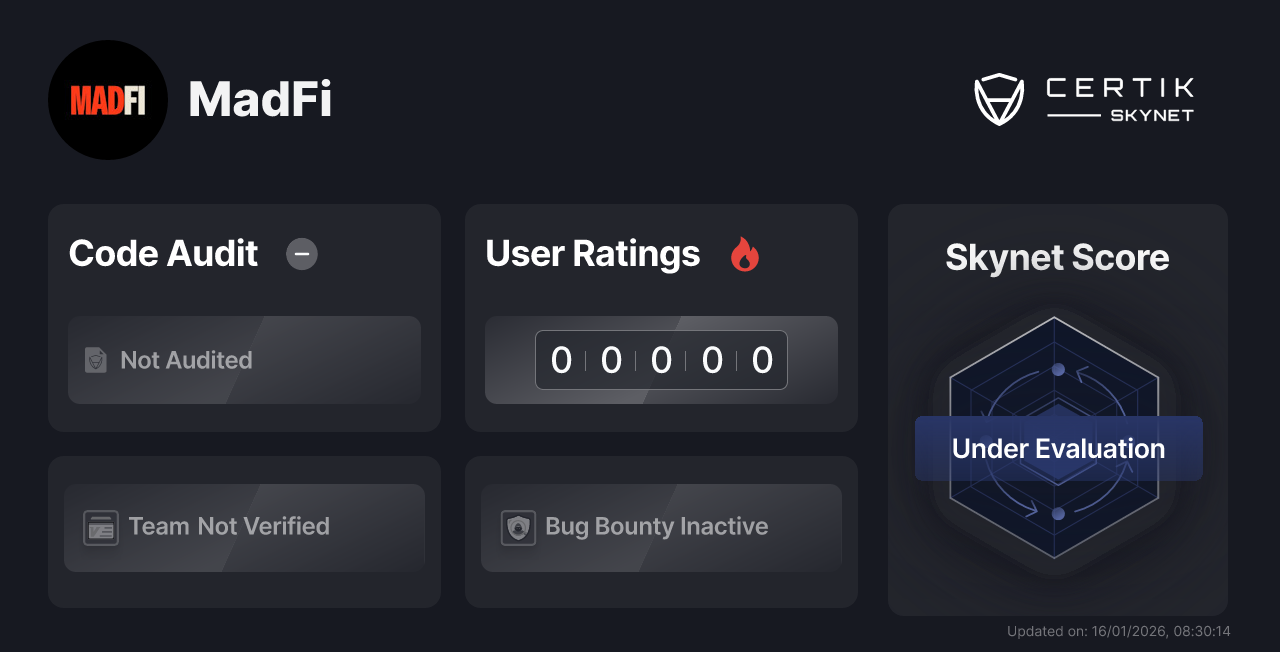Image resolution: width=1280 pixels, height=652 pixels.
Task: Click the updated timestamp text
Action: [x=1118, y=631]
